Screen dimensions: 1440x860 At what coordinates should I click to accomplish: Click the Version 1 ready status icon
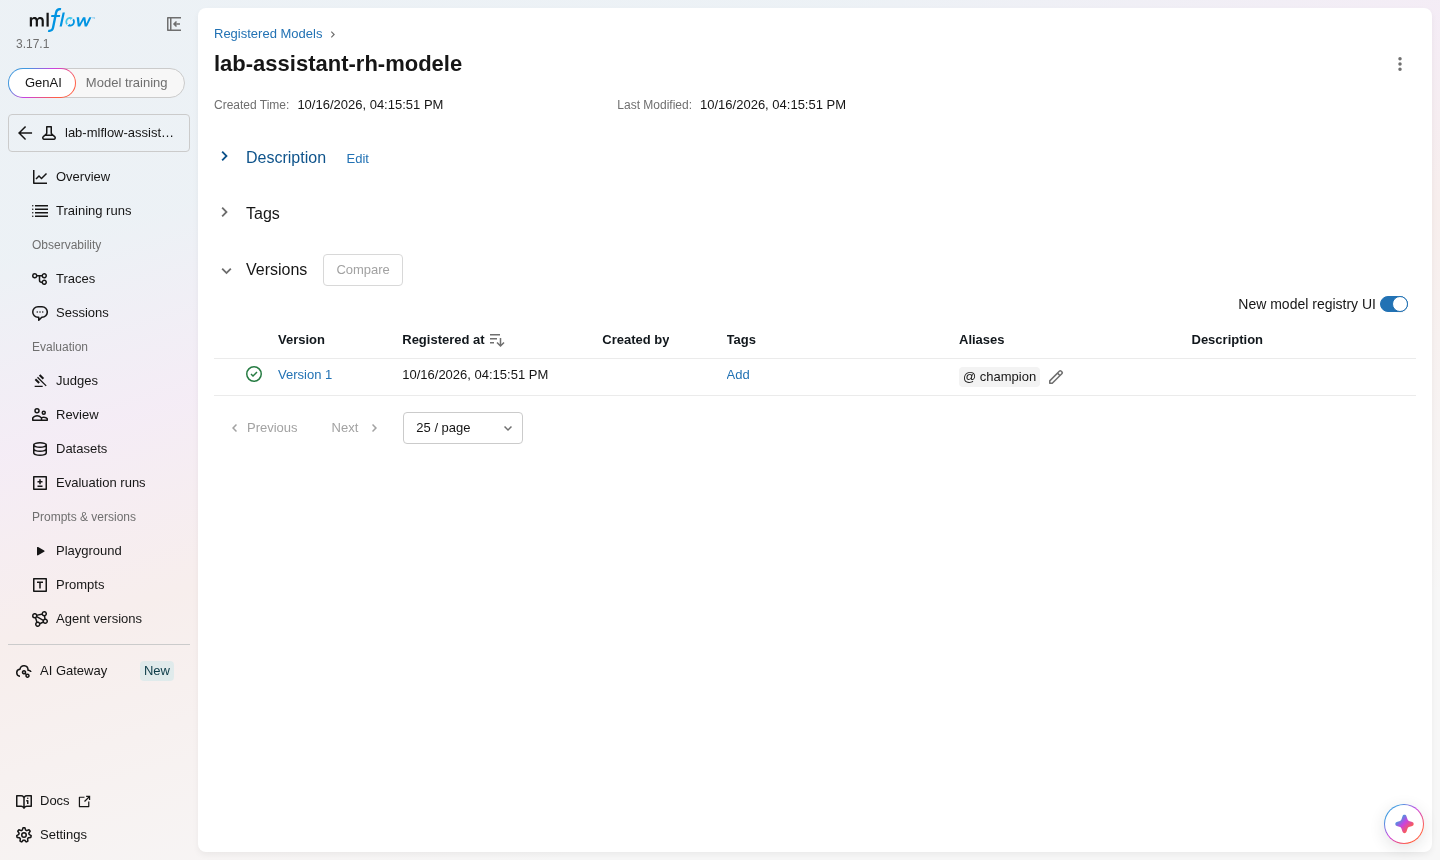point(254,374)
